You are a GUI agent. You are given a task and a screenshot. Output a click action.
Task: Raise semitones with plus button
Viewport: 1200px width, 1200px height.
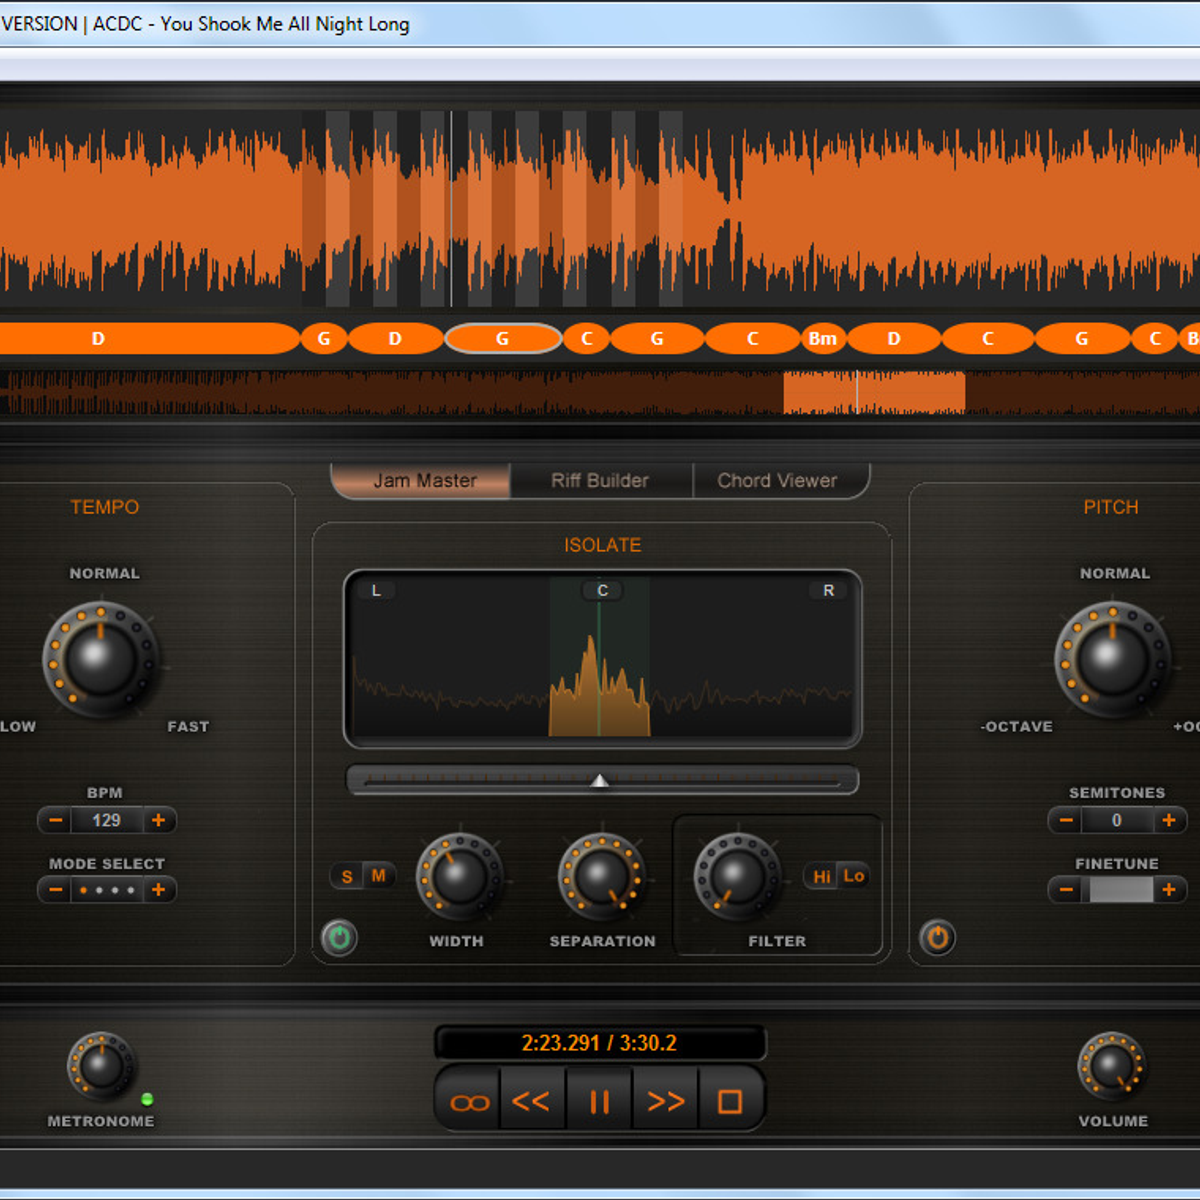[1168, 820]
